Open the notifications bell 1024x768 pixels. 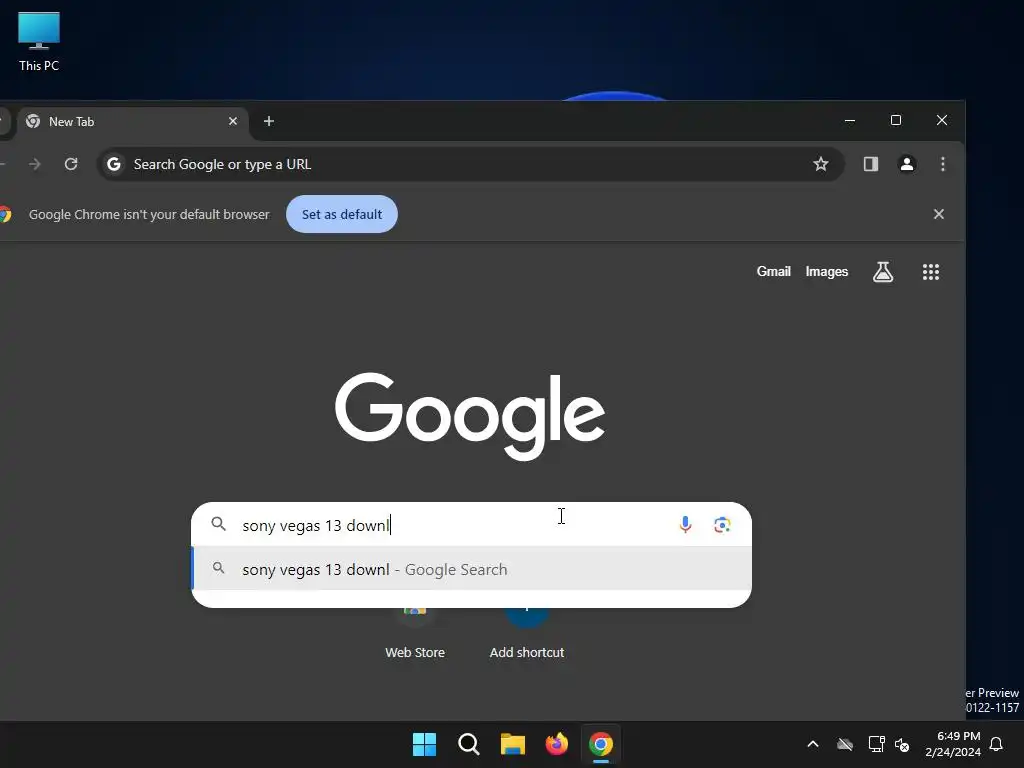(996, 744)
